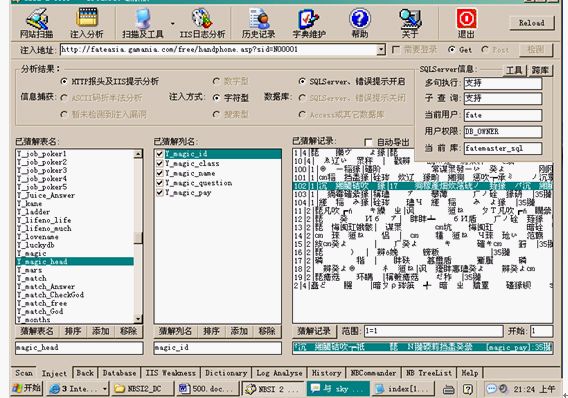Open the IIS日志分析 log analysis tool
Image resolution: width=568 pixels, height=398 pixels.
(x=202, y=23)
